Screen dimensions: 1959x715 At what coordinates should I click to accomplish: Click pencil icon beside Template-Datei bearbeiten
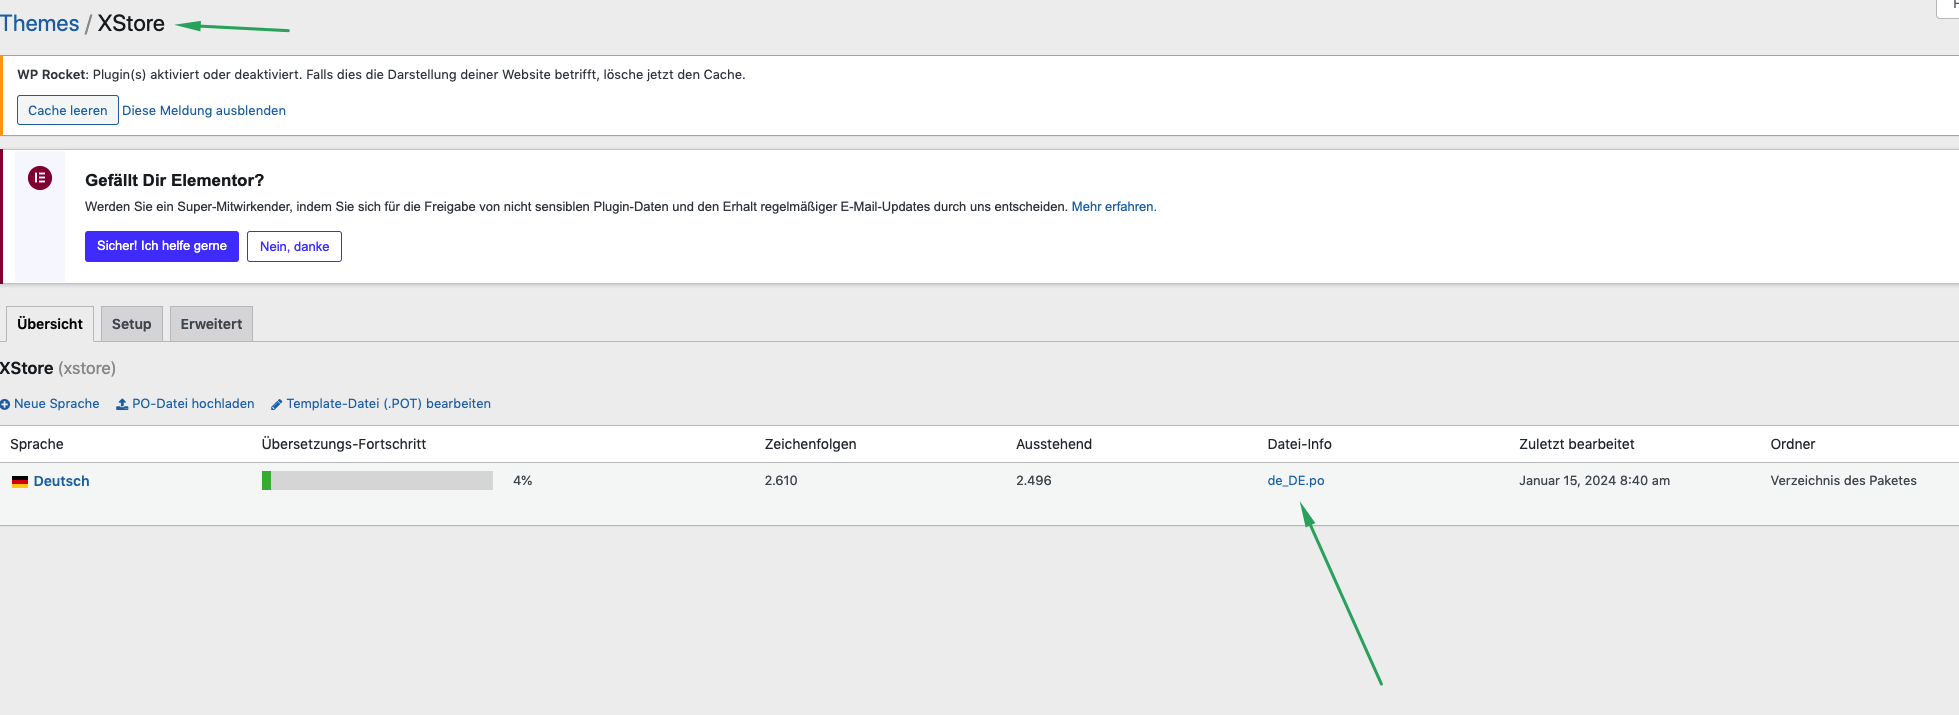277,404
